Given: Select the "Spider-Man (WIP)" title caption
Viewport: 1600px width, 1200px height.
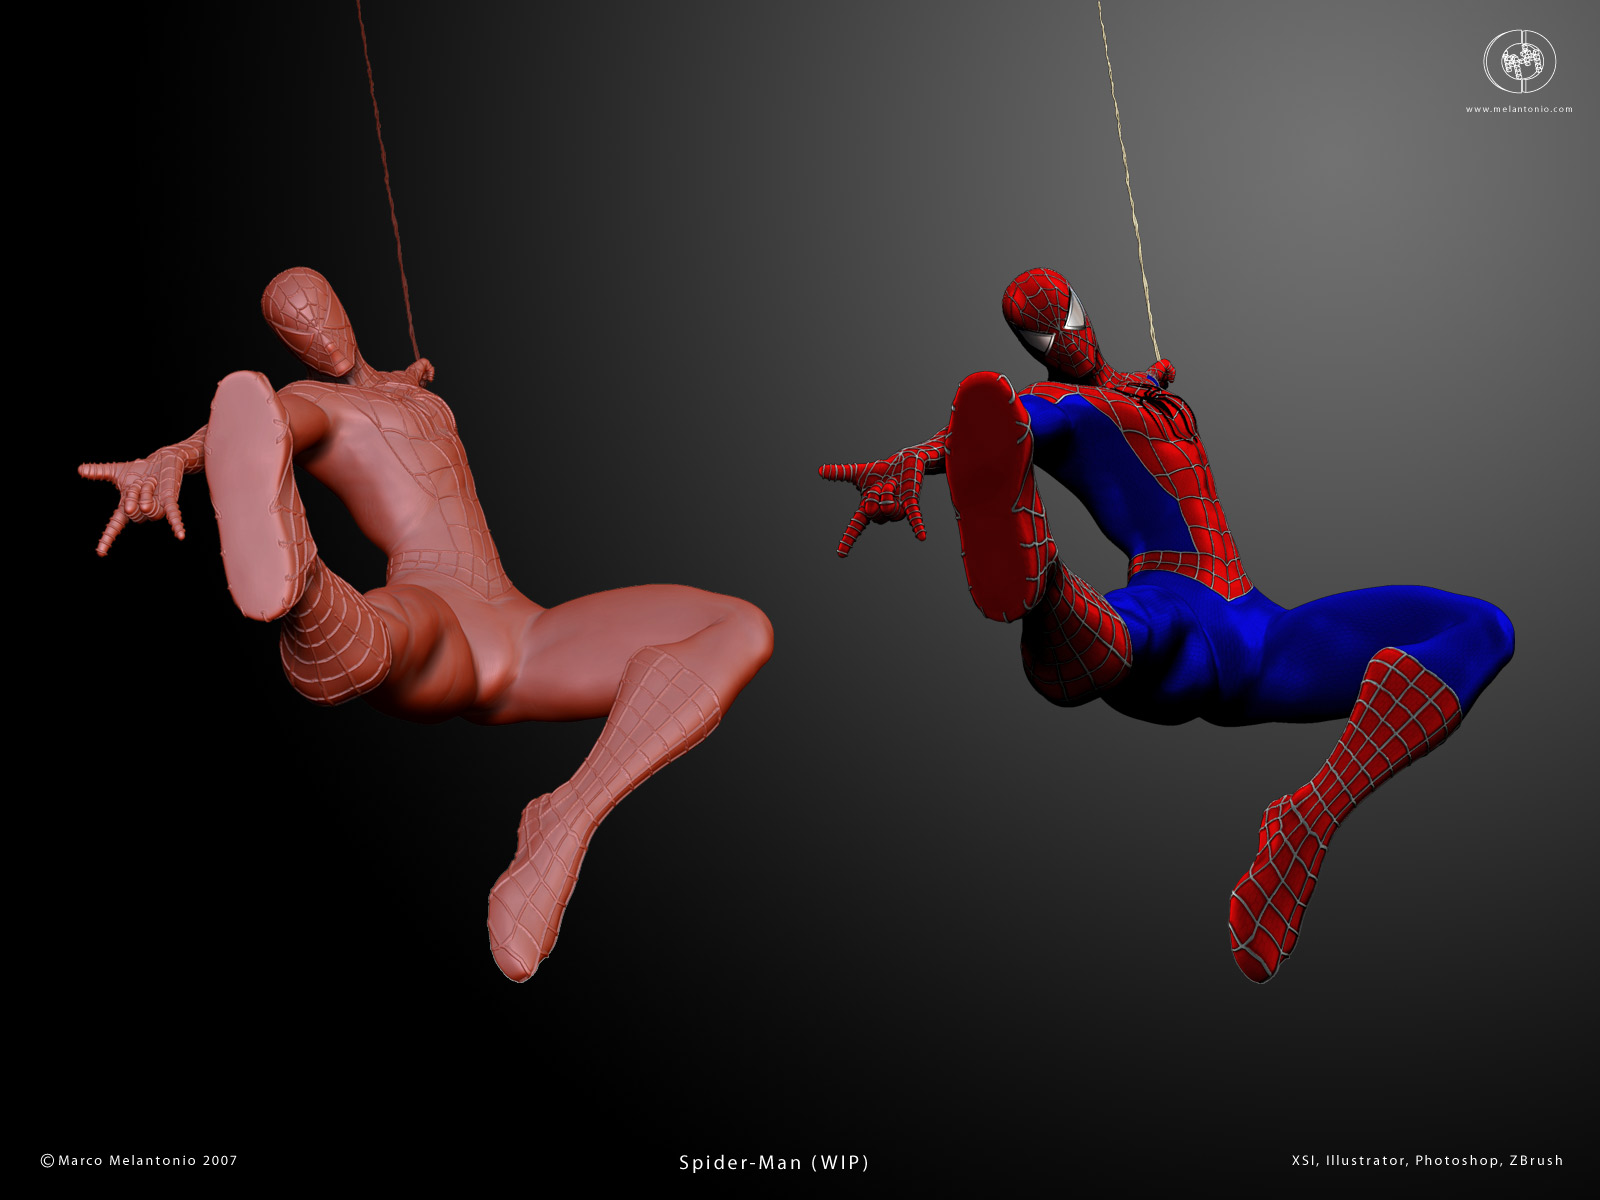Looking at the screenshot, I should coord(774,1162).
